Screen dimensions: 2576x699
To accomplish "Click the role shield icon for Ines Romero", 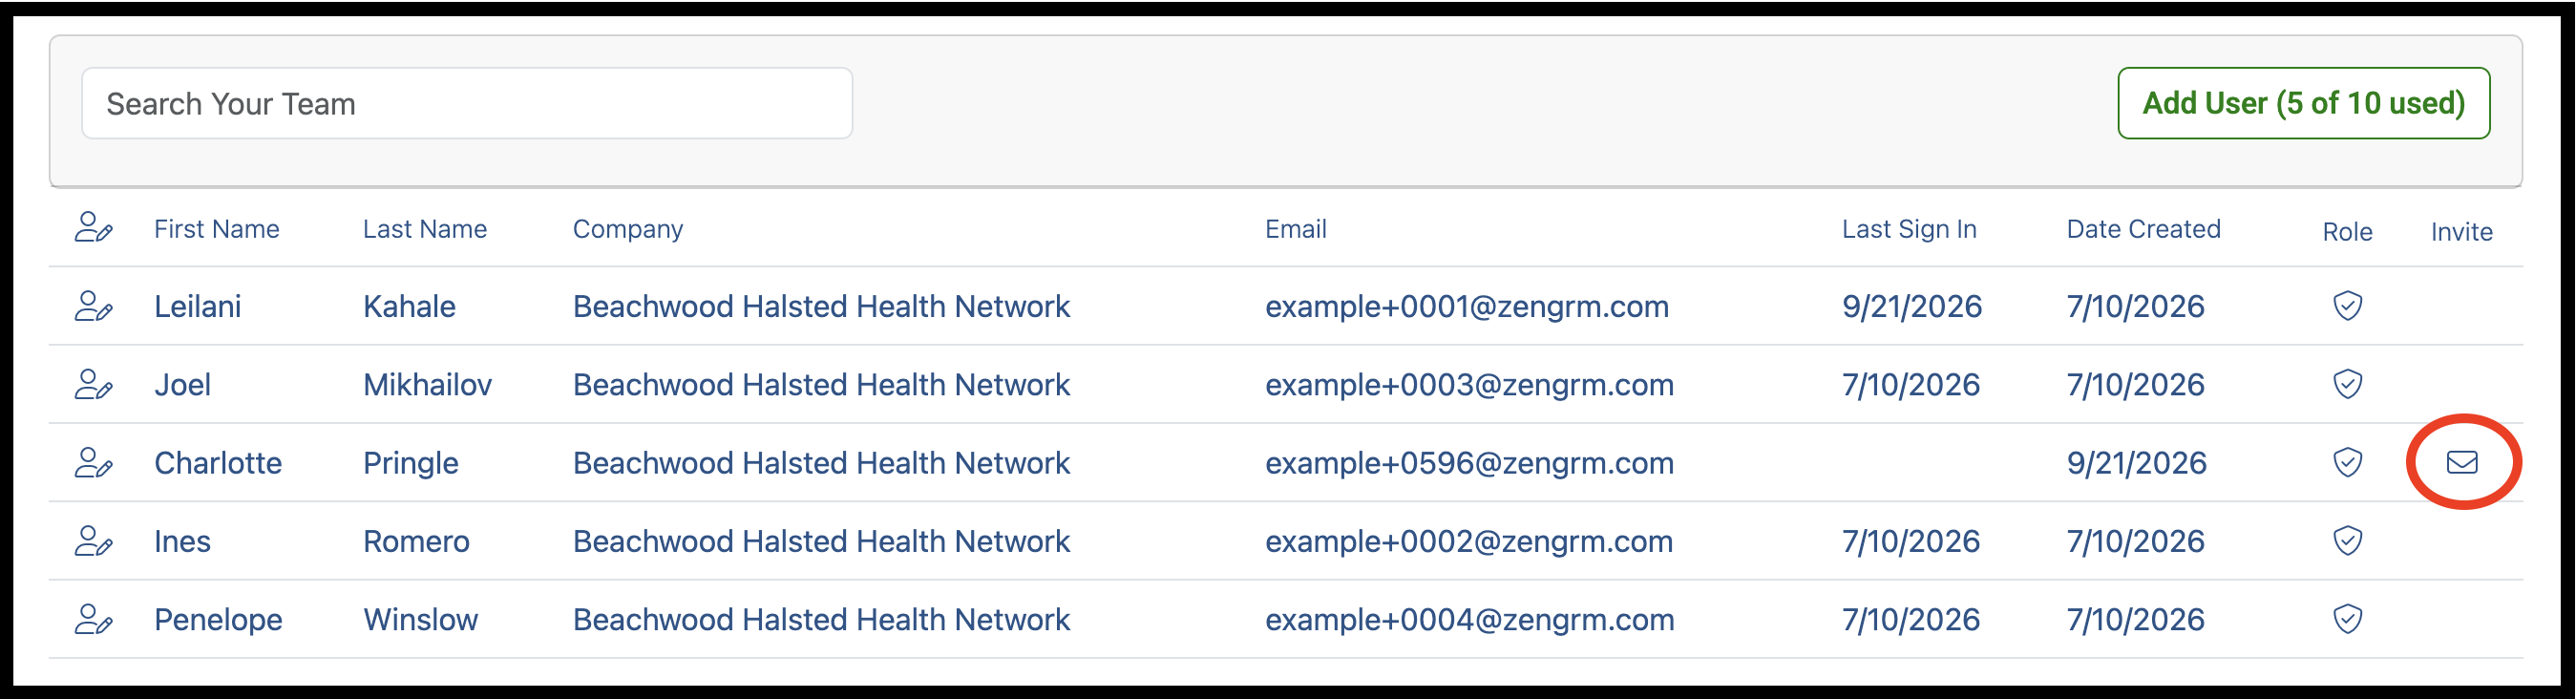I will [x=2347, y=541].
